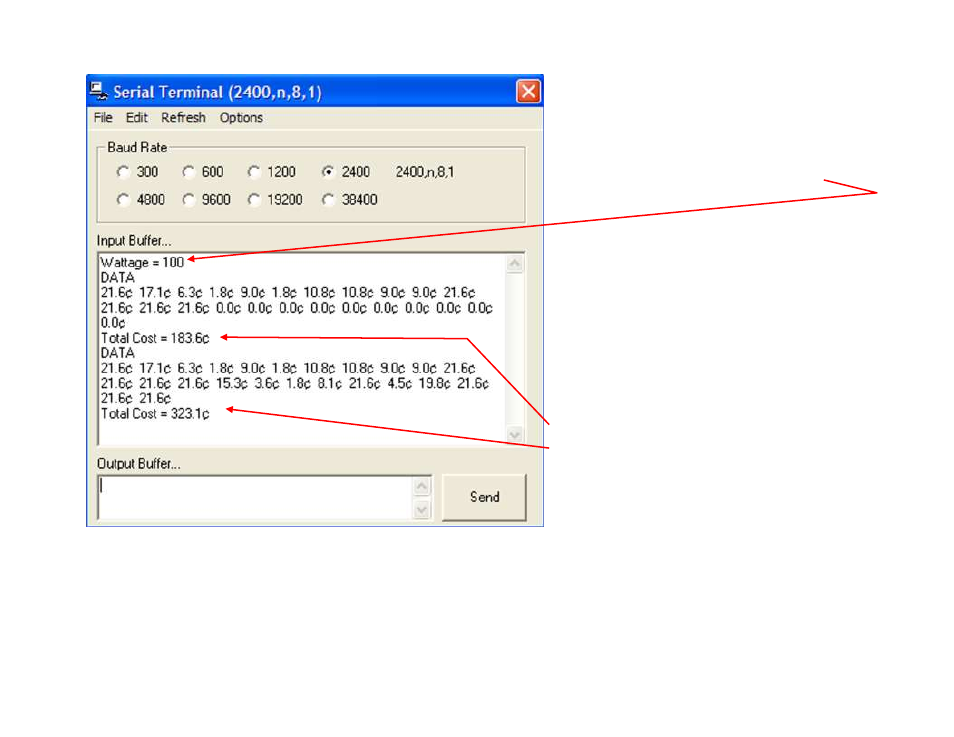
Task: Click the '3.6¢' value in Input Buffer
Action: (266, 383)
